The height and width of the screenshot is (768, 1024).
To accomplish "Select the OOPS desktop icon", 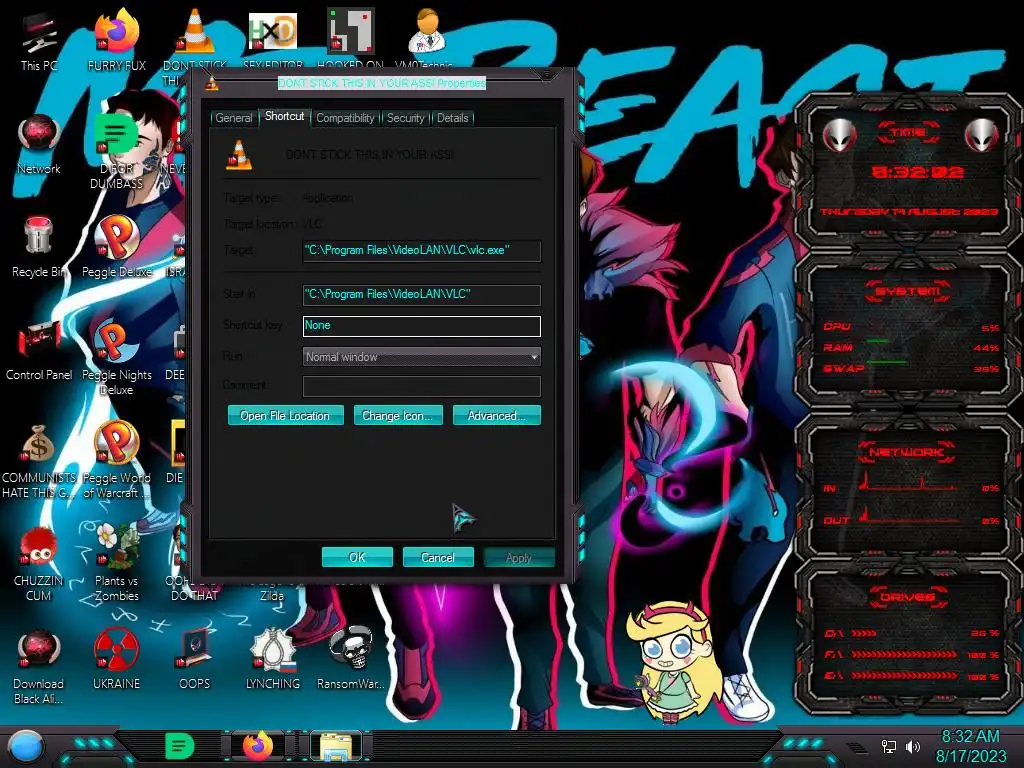I will (195, 660).
